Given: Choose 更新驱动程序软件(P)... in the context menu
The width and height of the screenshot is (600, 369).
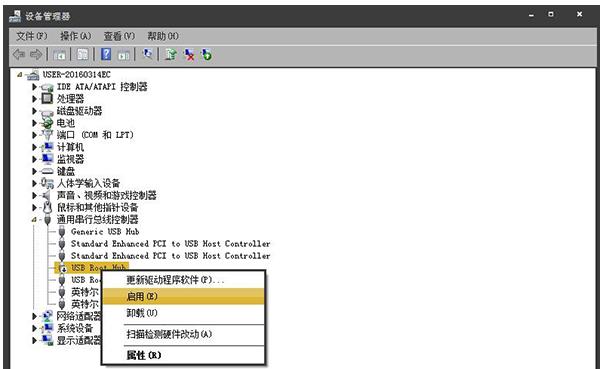Looking at the screenshot, I should pyautogui.click(x=184, y=280).
